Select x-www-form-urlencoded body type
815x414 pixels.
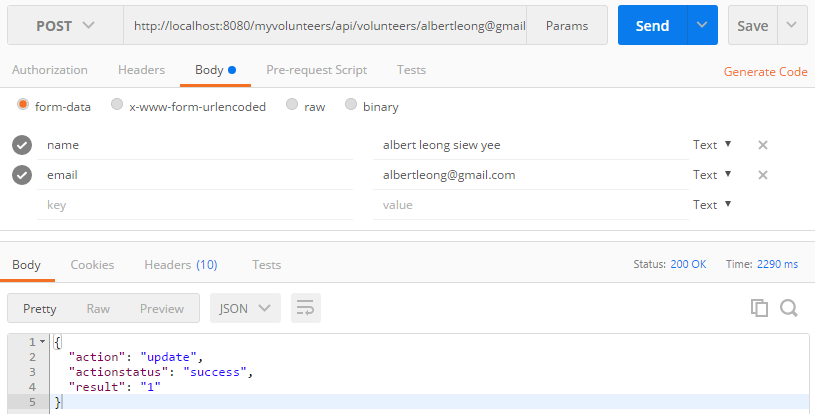pyautogui.click(x=117, y=104)
